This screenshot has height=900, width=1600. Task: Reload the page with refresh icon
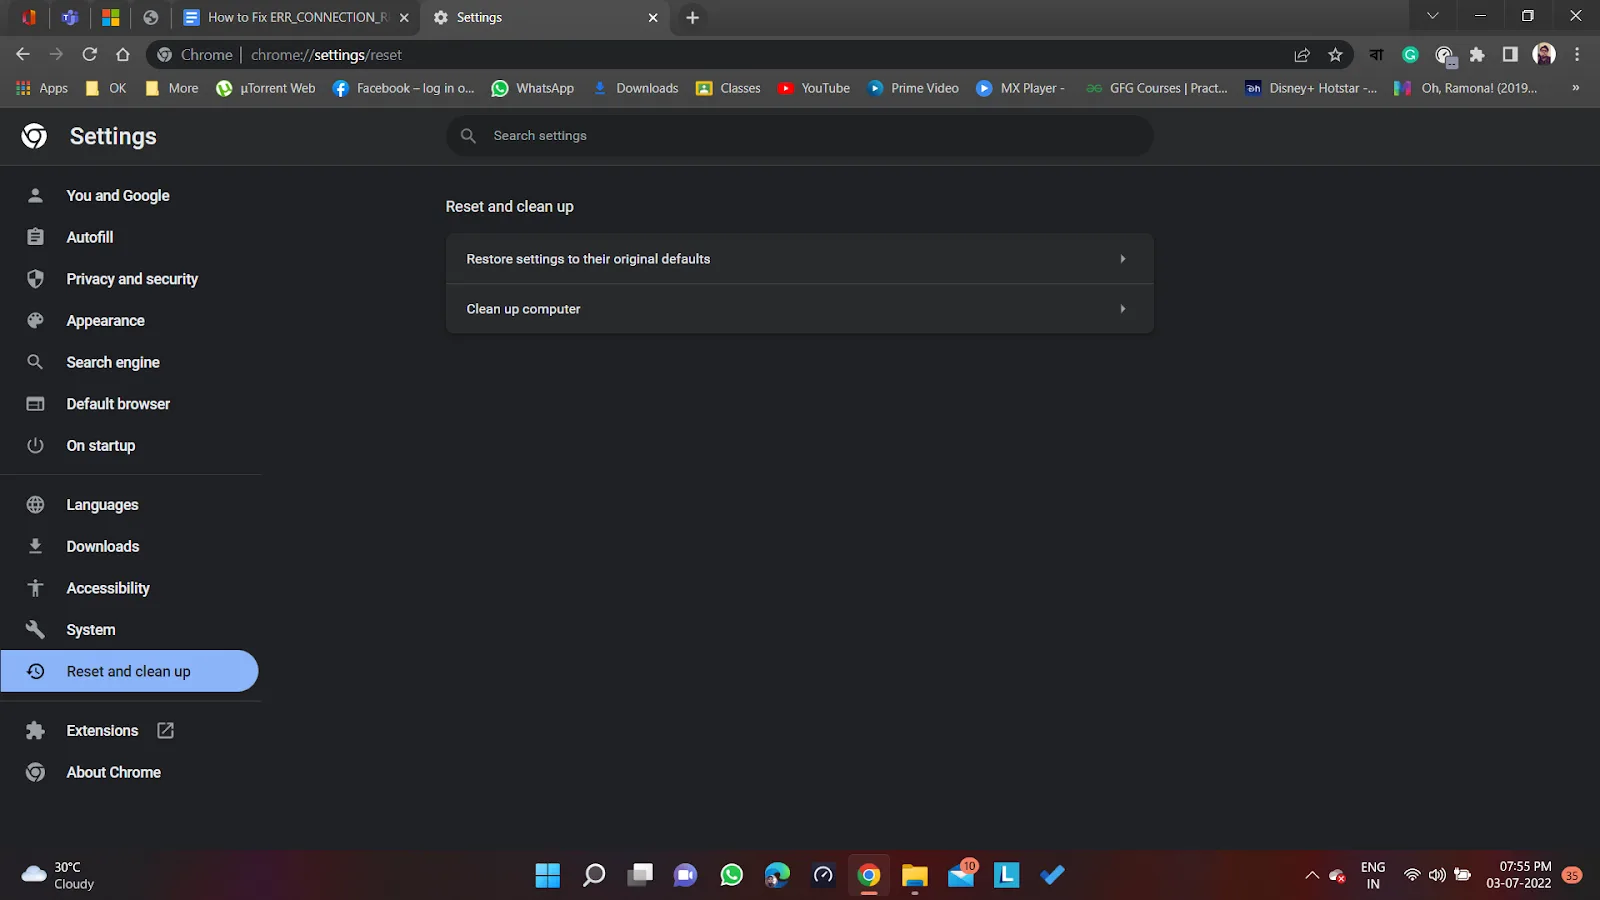pyautogui.click(x=90, y=55)
